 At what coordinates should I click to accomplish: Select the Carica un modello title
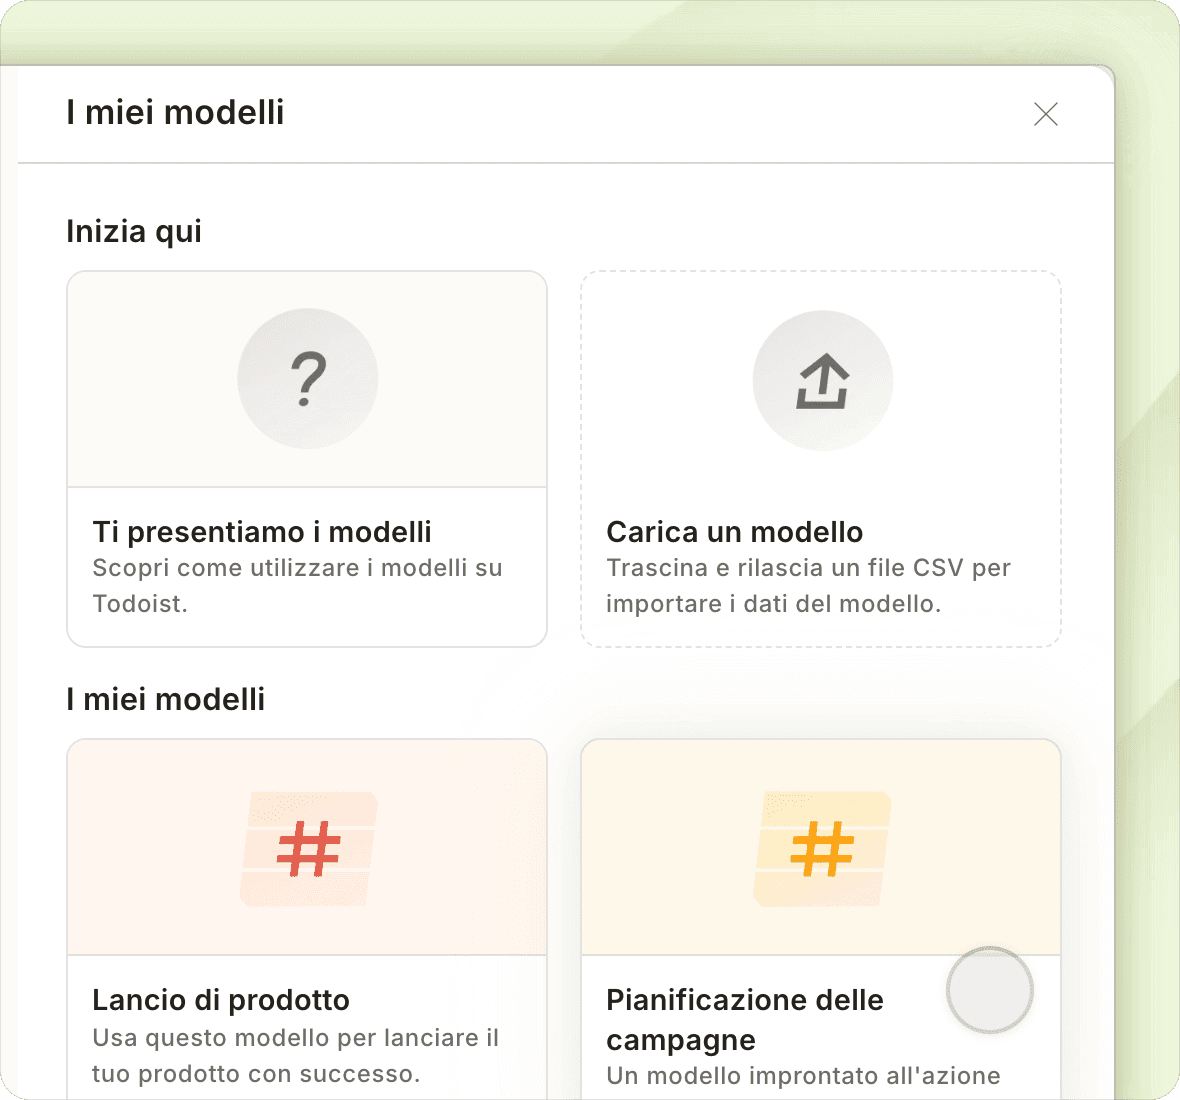click(734, 532)
